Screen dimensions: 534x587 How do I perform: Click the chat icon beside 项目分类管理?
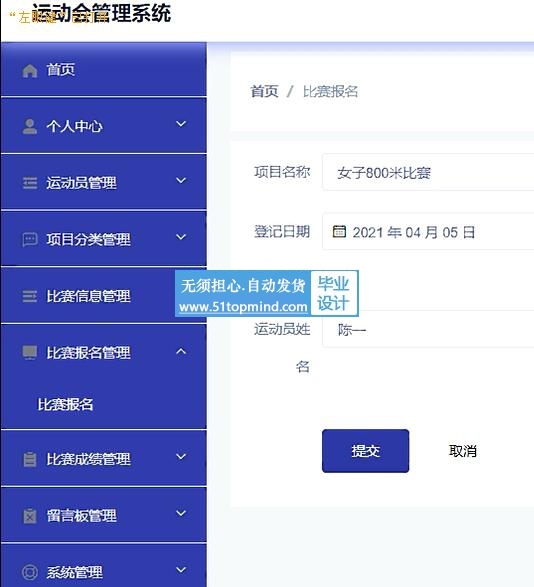tap(30, 240)
